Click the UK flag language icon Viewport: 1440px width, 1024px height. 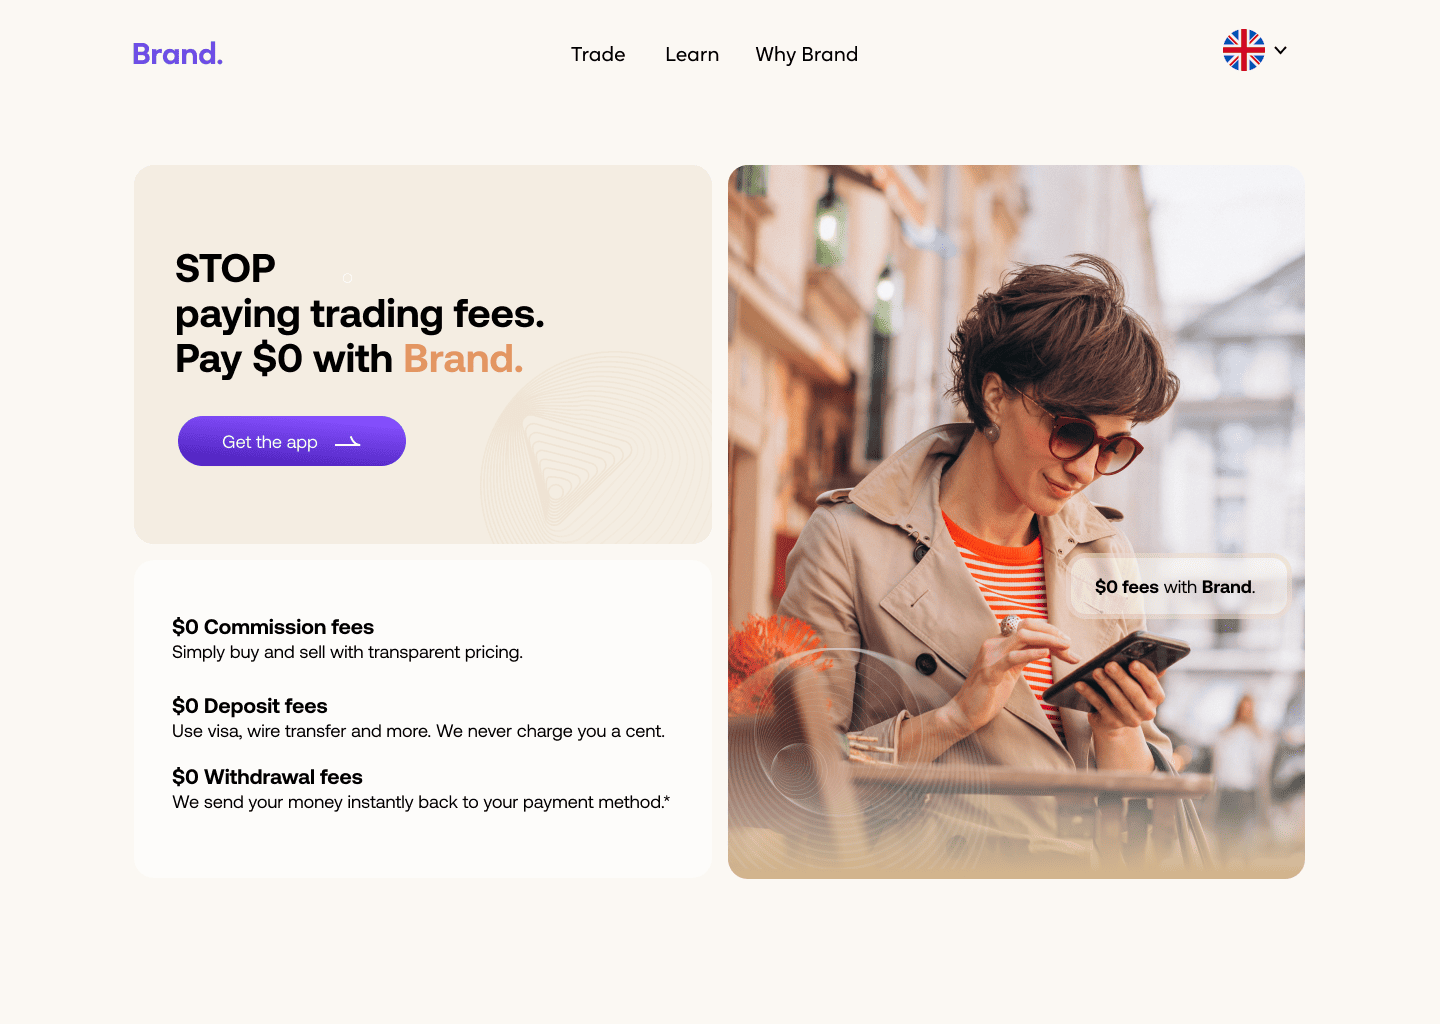point(1244,50)
